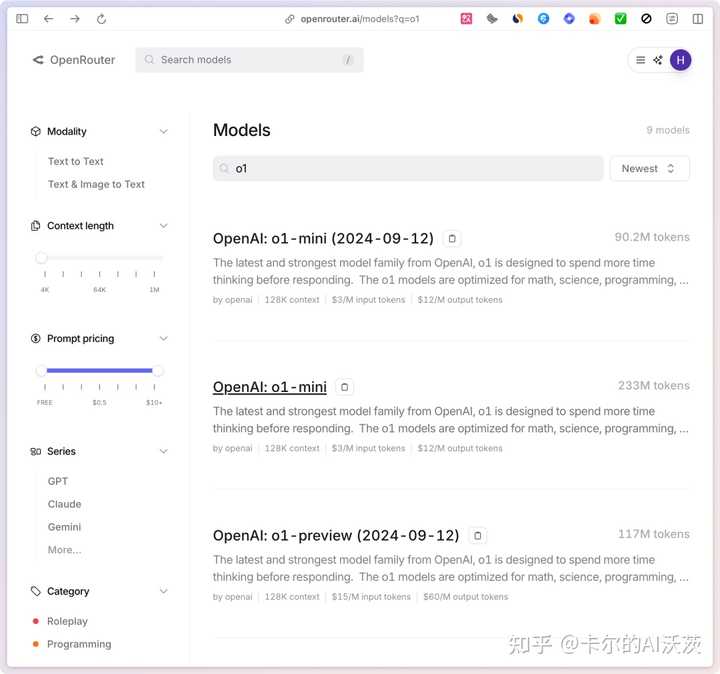Toggle the browser sidebar icon
This screenshot has width=720, height=674.
coord(22,19)
